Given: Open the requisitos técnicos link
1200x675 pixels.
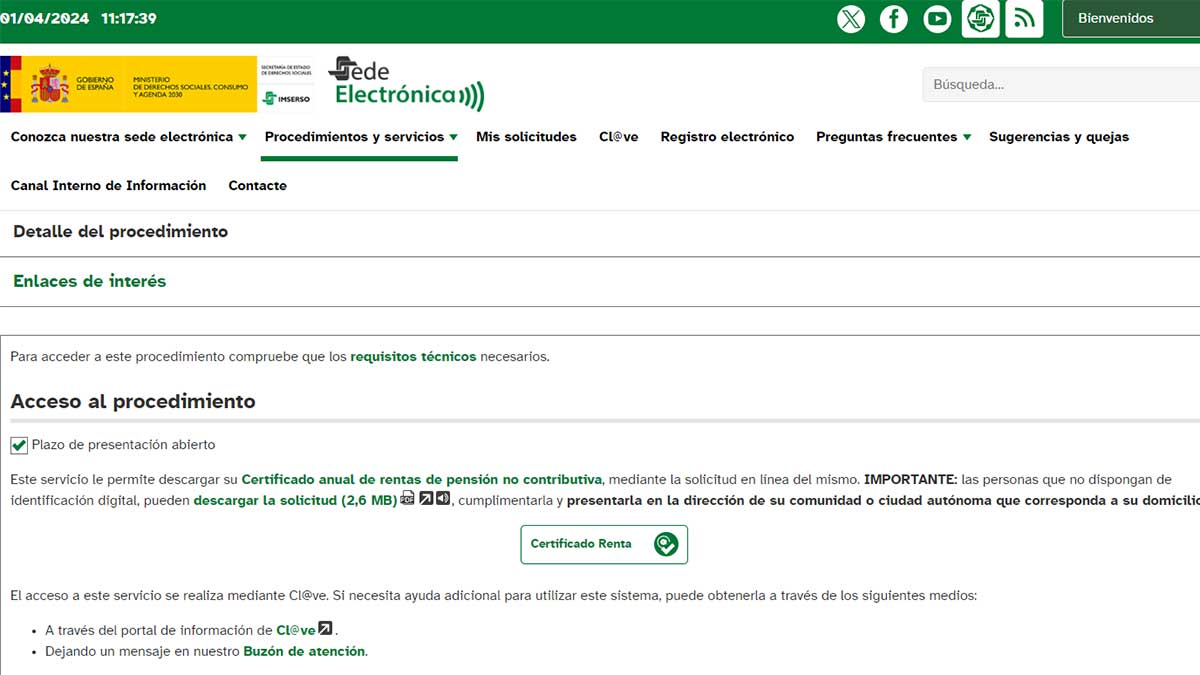Looking at the screenshot, I should click(412, 355).
